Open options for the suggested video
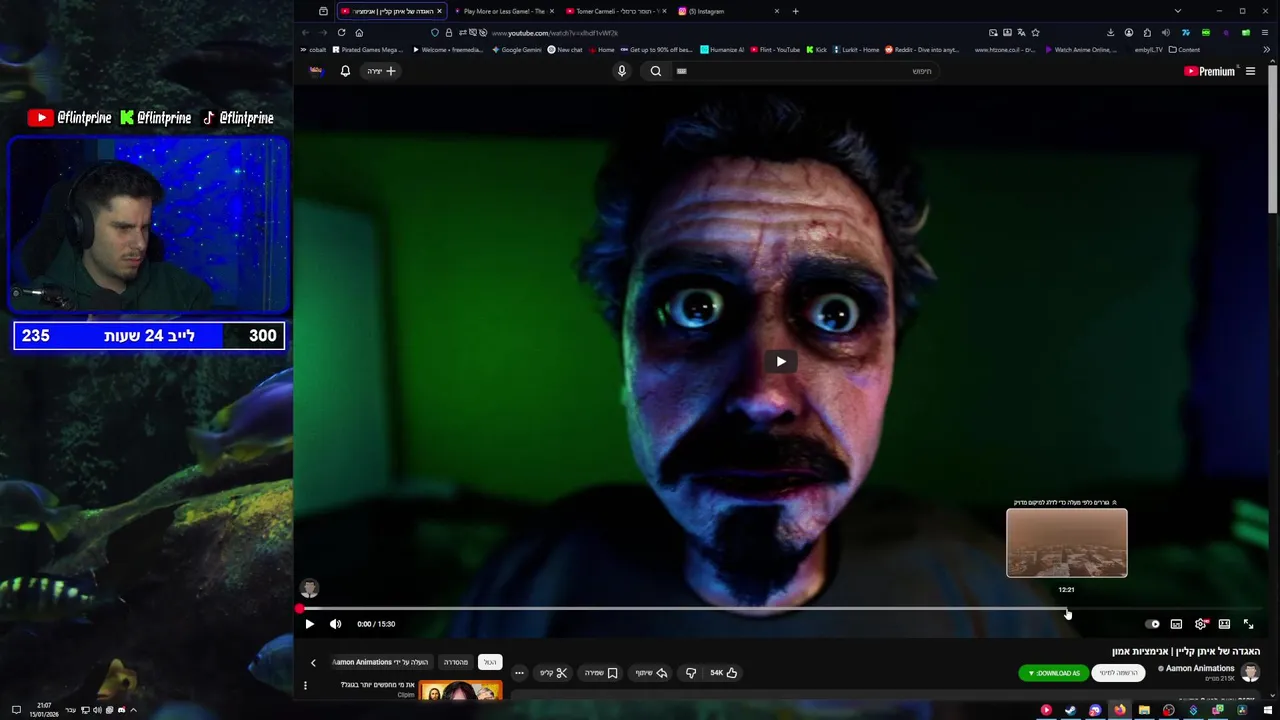1280x720 pixels. [x=305, y=686]
